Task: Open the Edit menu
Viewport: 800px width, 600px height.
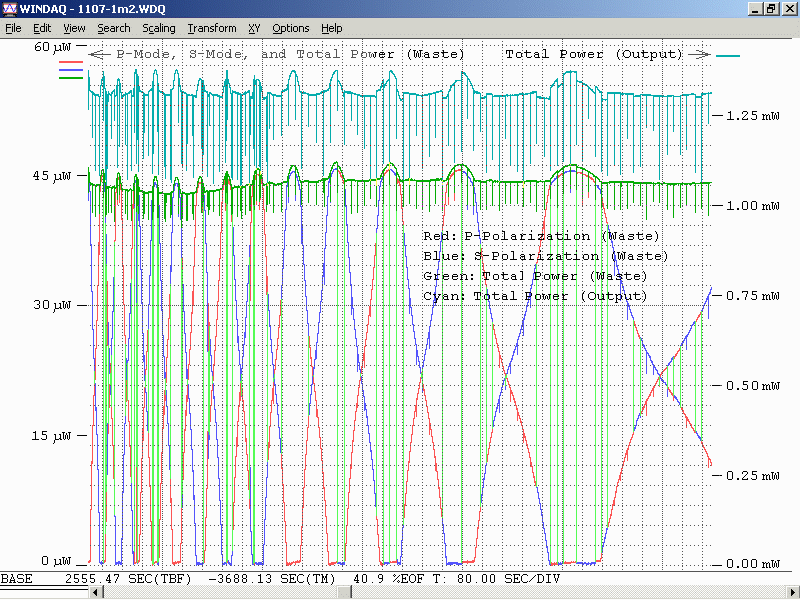Action: tap(42, 28)
